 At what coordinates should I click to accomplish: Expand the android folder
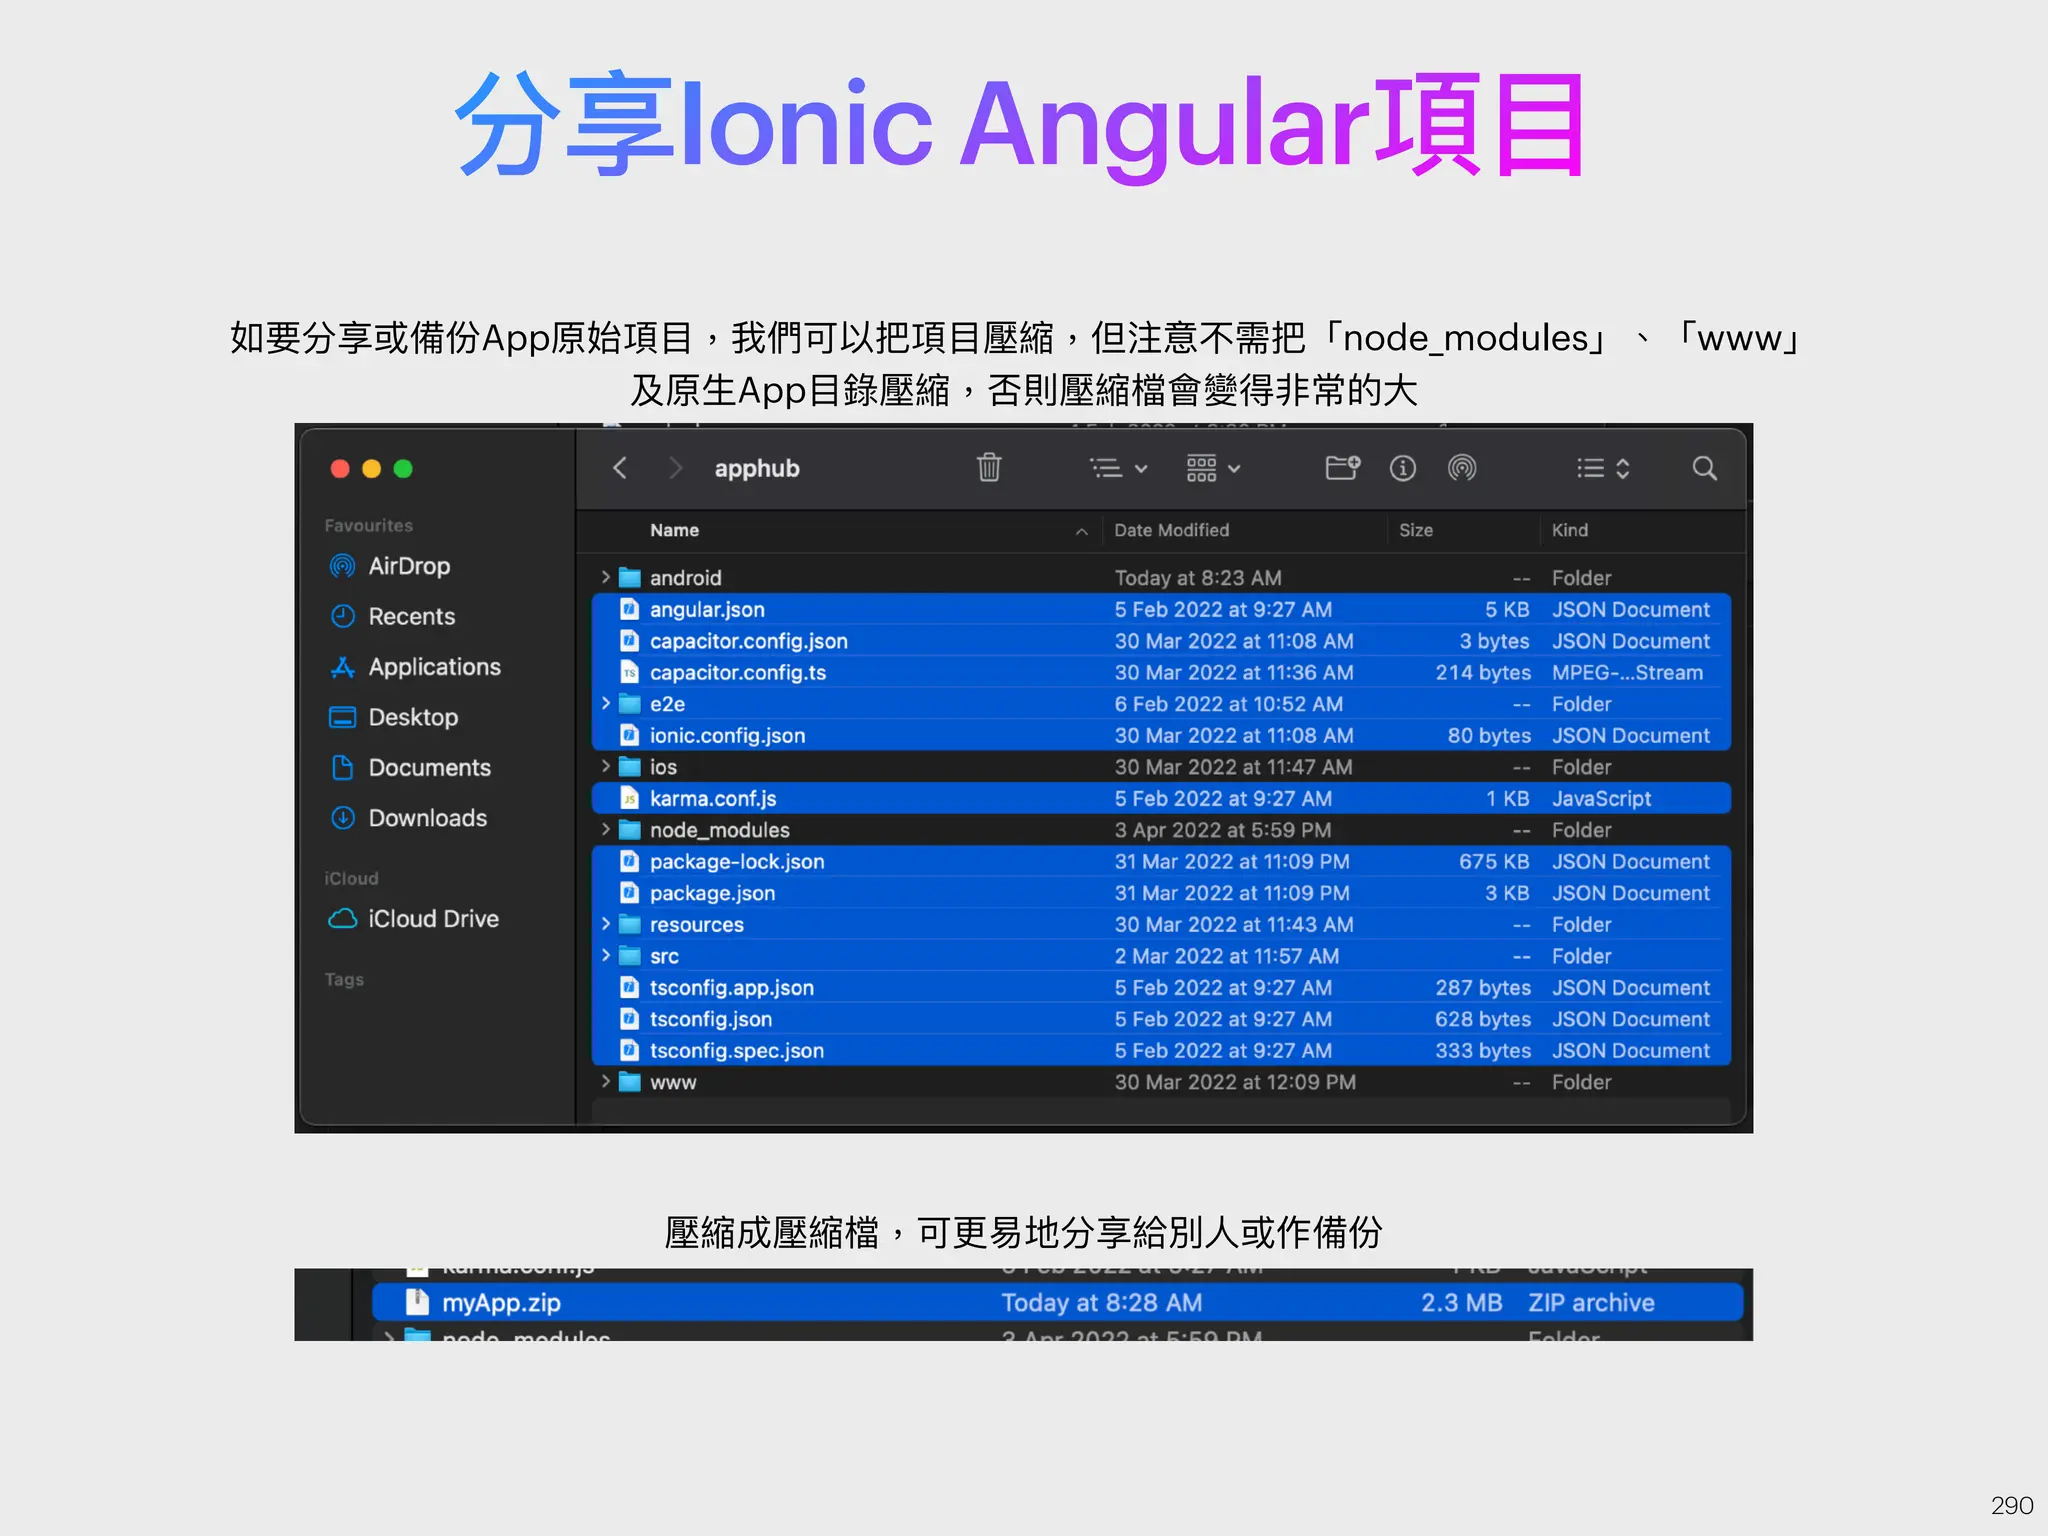point(606,577)
